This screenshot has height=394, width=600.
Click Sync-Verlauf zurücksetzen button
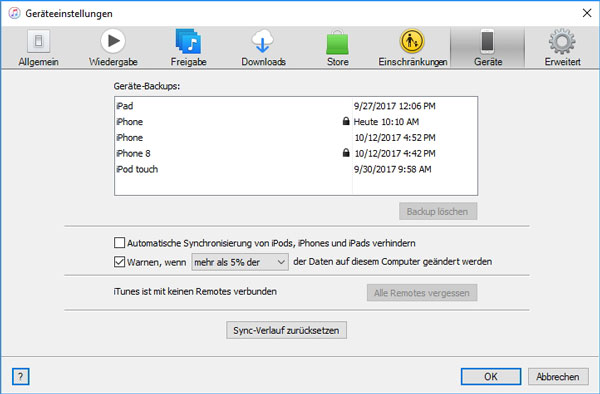tap(286, 330)
